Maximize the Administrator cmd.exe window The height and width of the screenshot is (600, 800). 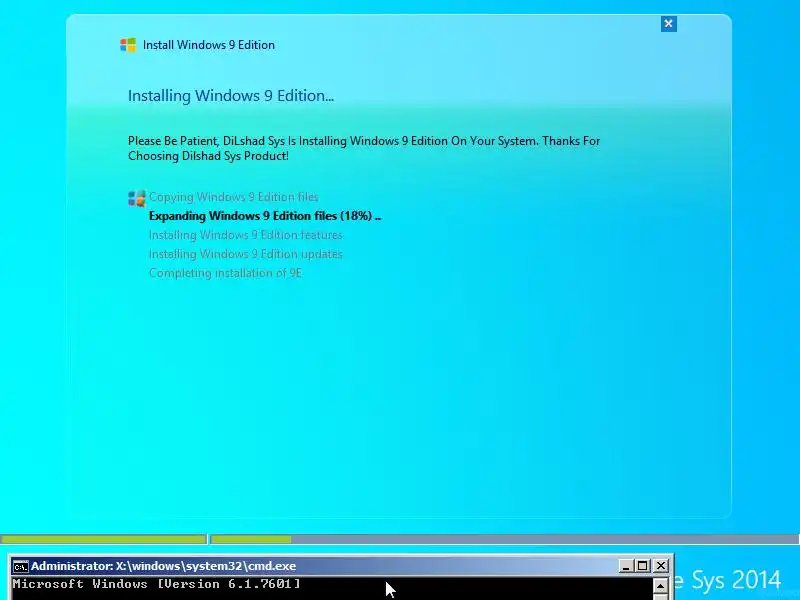coord(643,566)
